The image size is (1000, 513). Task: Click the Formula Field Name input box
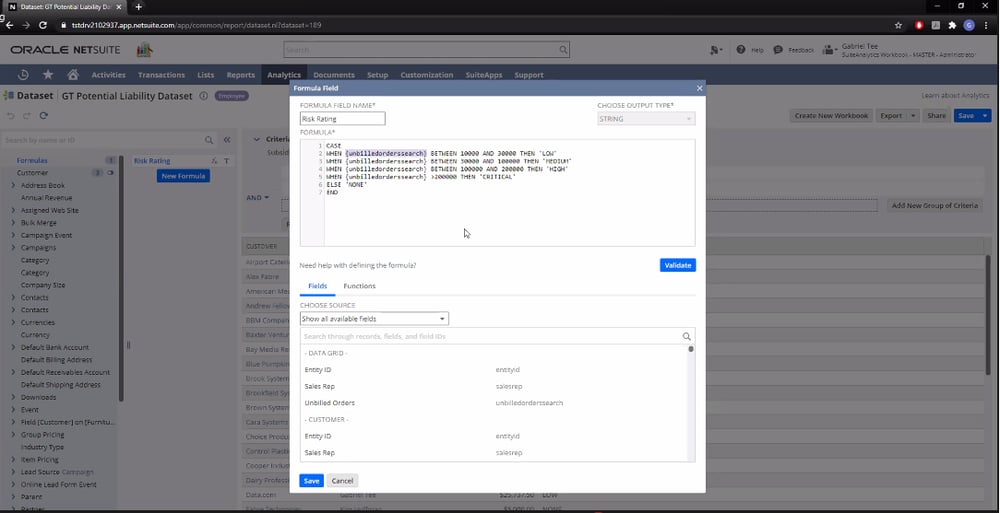coord(342,119)
